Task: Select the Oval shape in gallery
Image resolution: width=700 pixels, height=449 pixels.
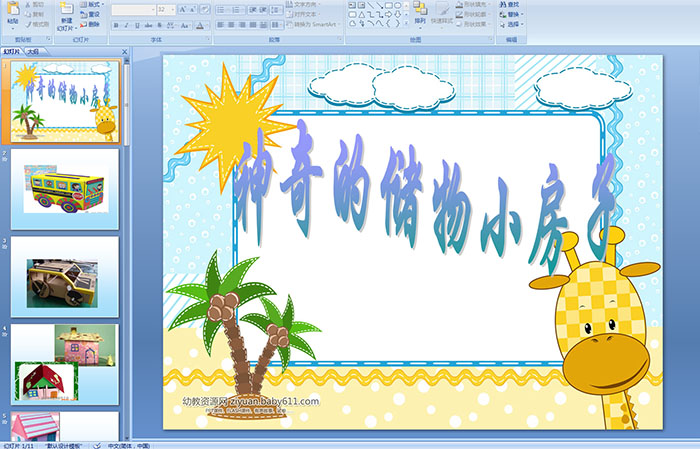Action: pos(398,5)
